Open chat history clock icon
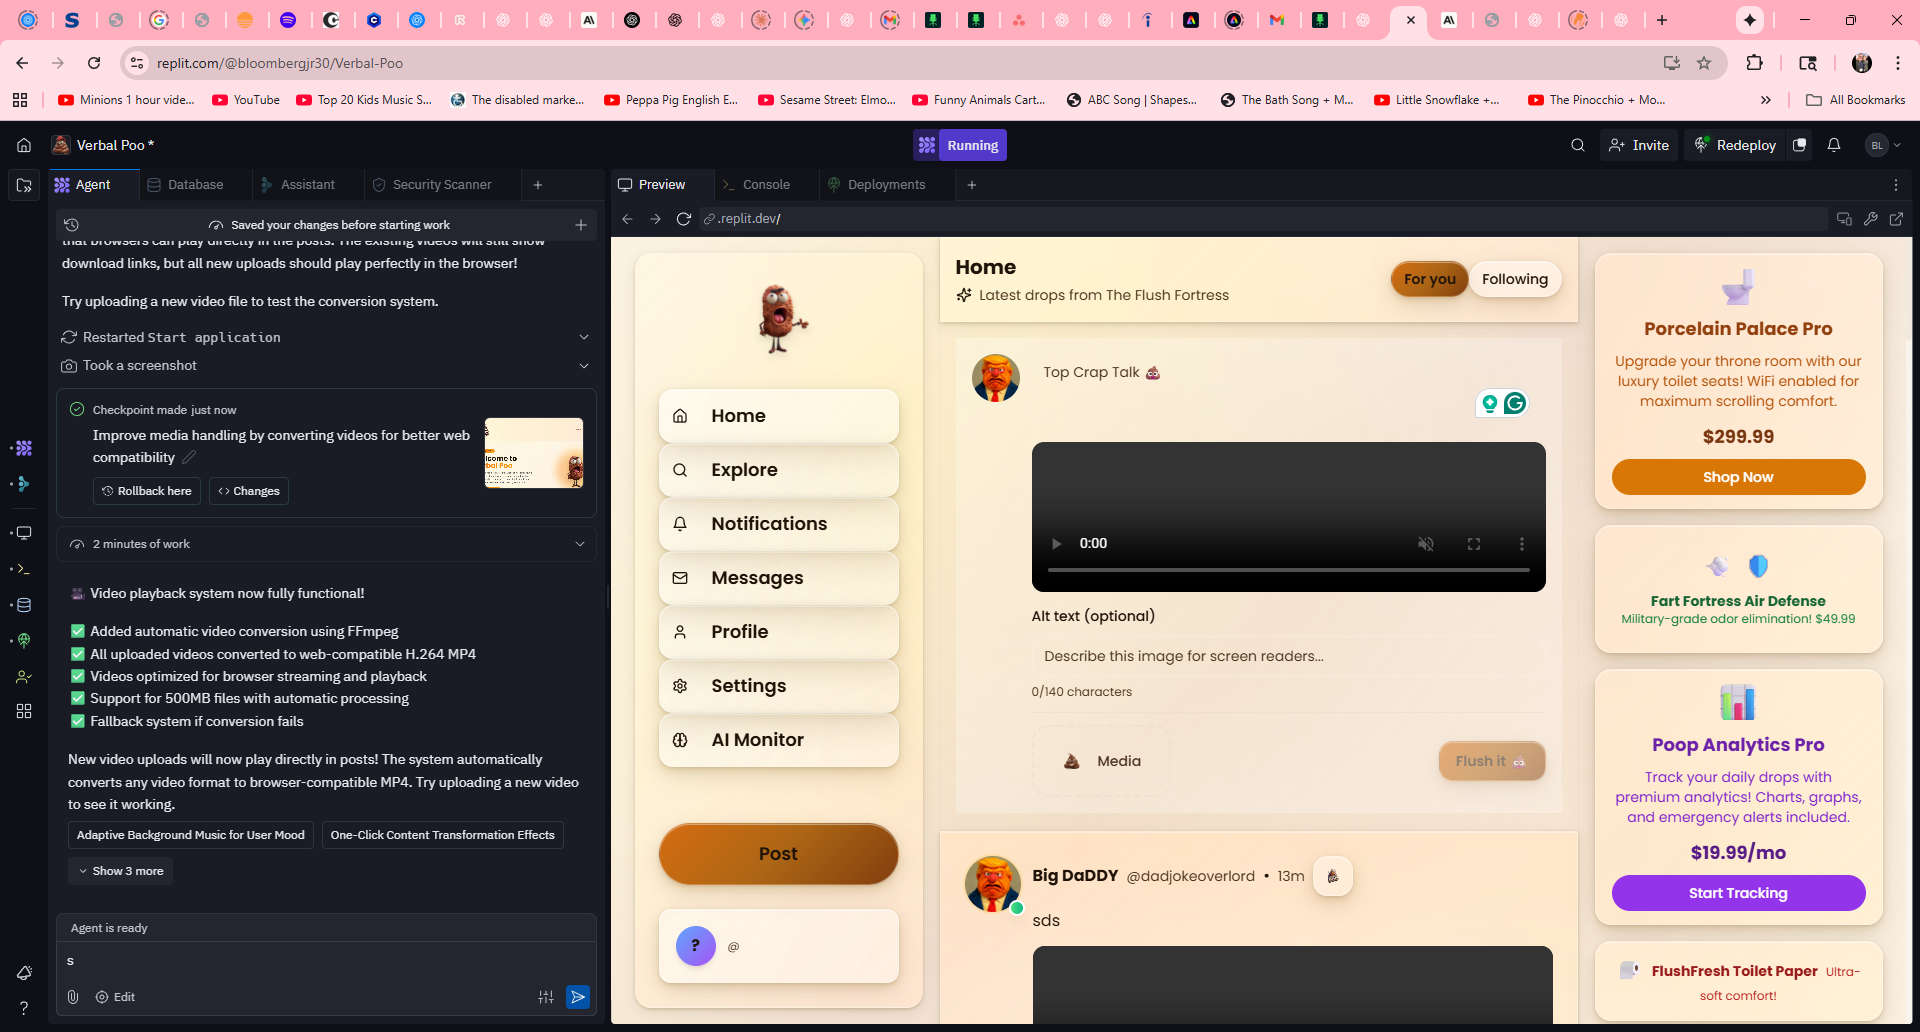 71,225
